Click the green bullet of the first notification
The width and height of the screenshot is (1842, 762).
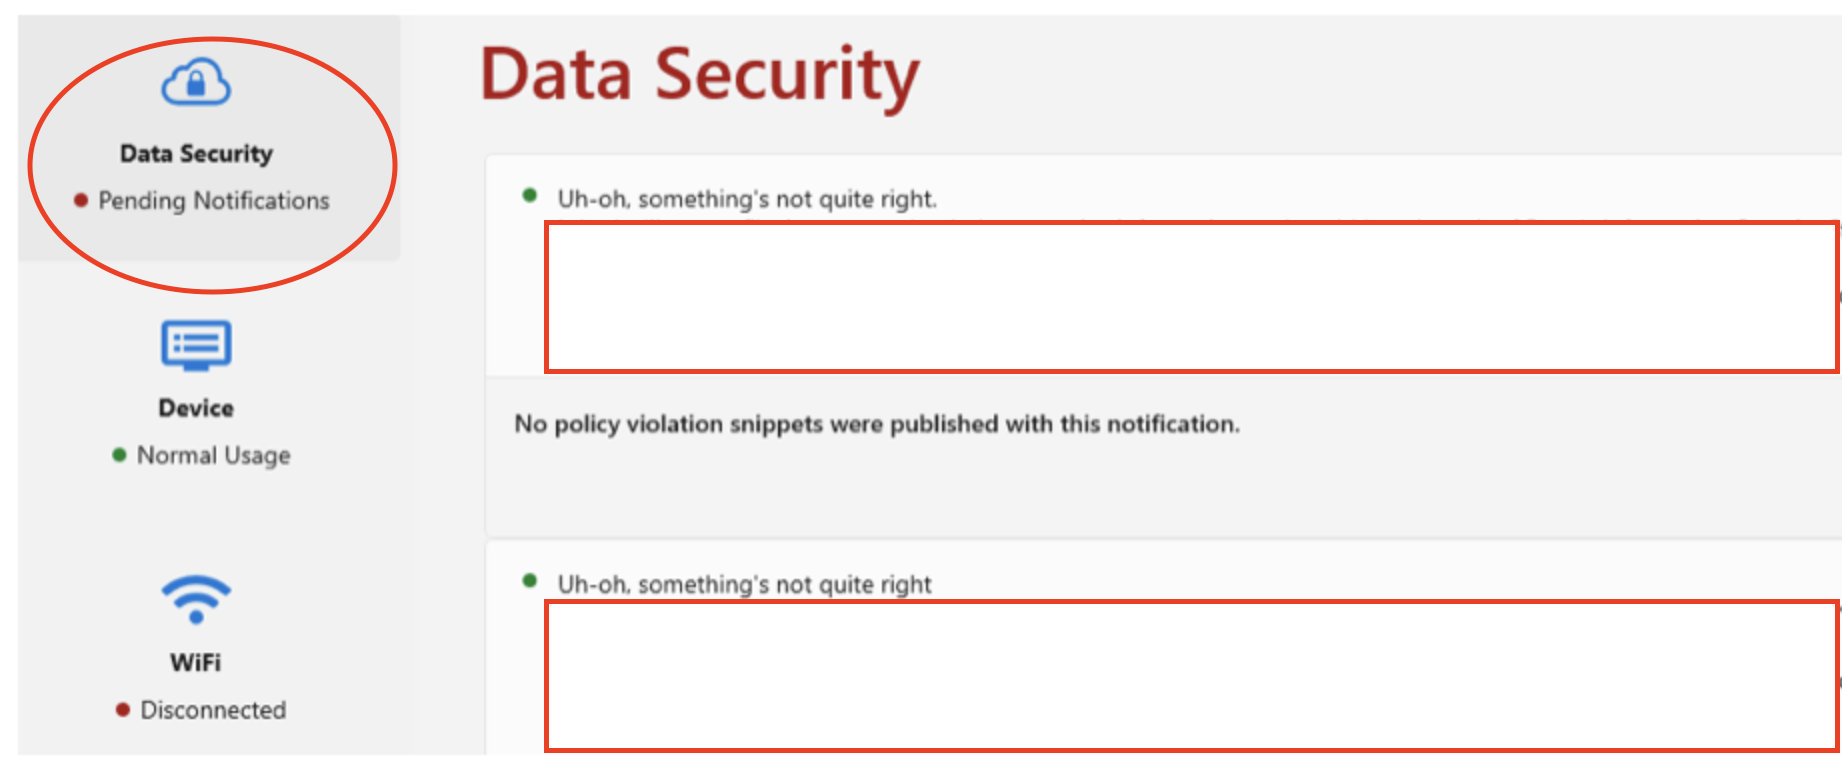coord(530,196)
